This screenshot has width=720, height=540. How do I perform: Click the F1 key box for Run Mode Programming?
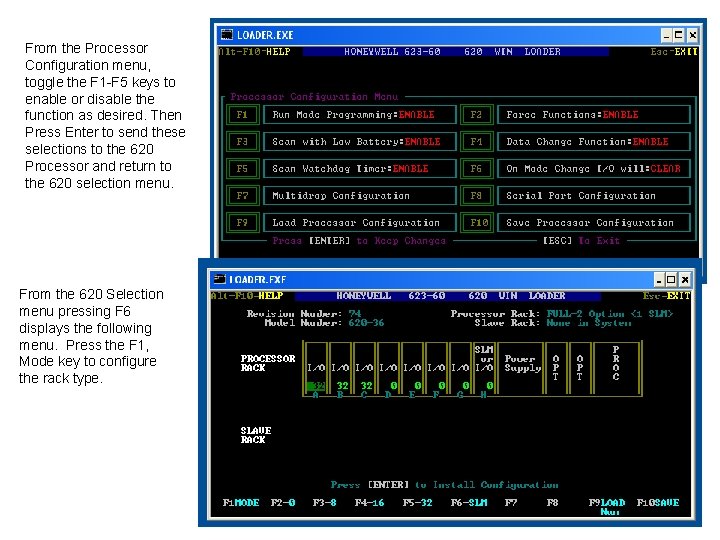pyautogui.click(x=242, y=114)
